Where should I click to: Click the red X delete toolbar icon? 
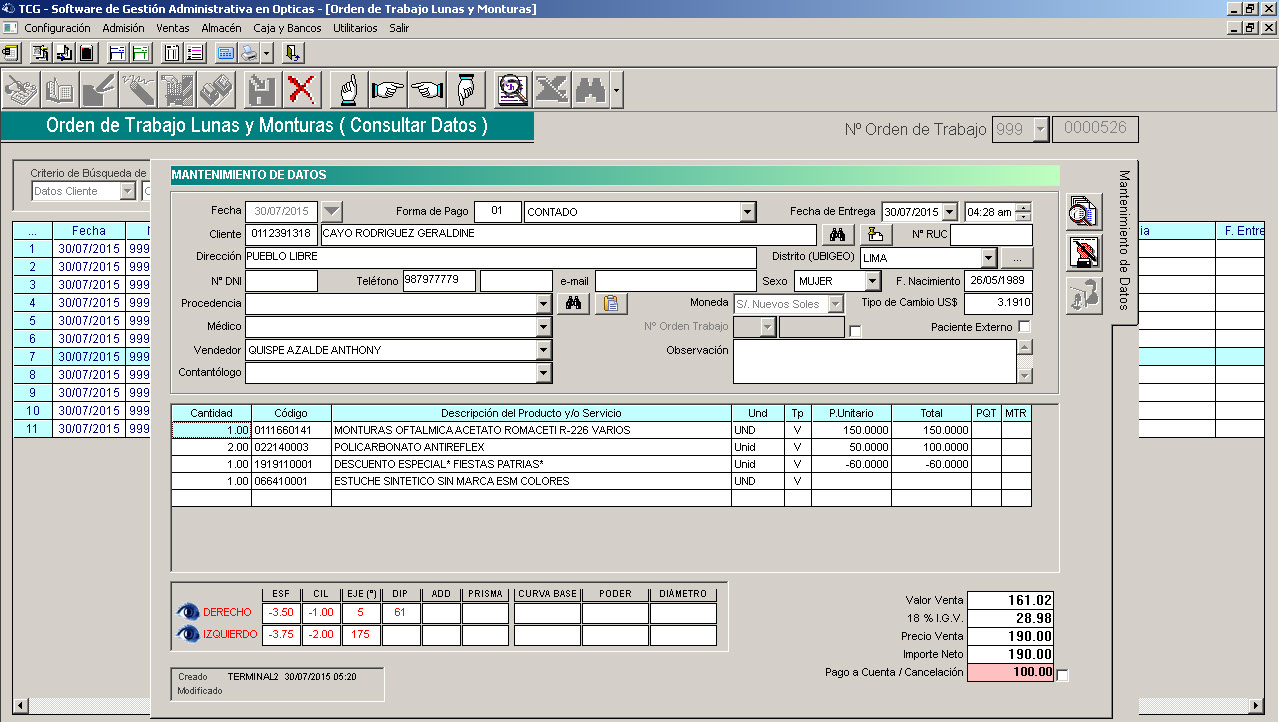tap(300, 90)
